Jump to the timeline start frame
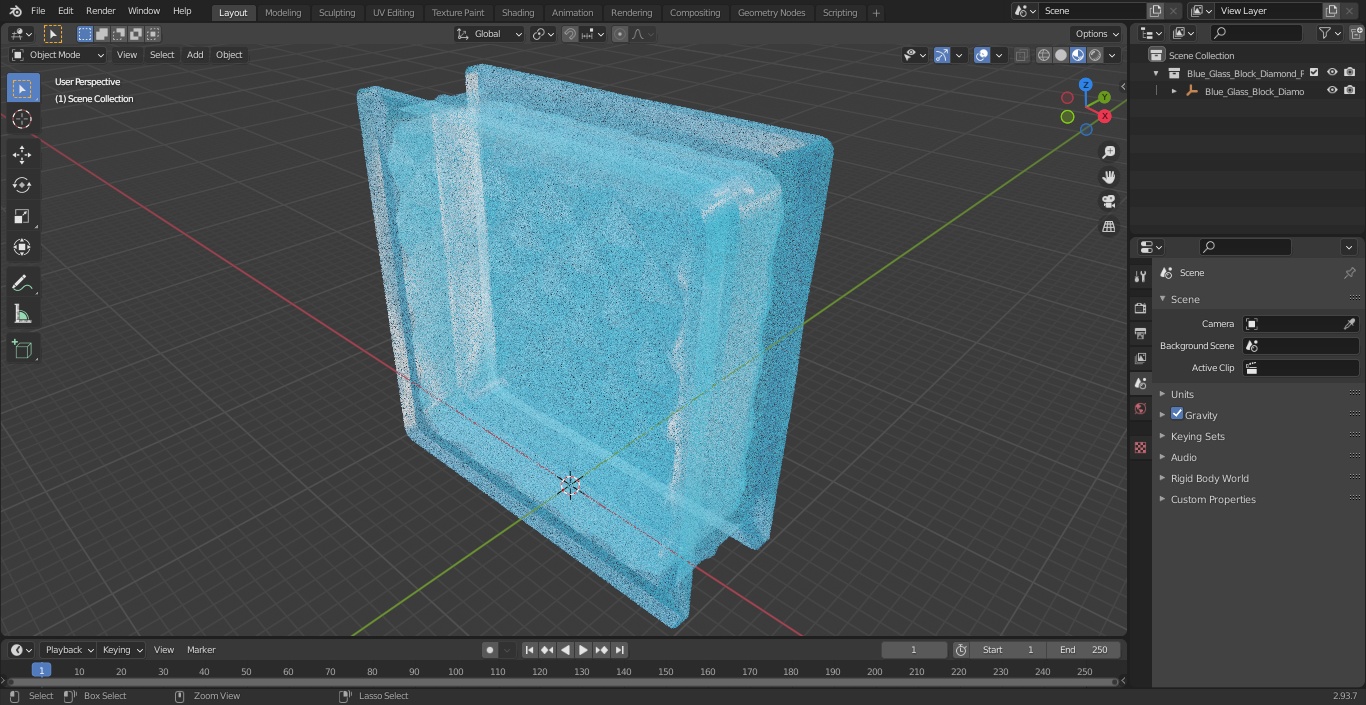The height and width of the screenshot is (705, 1366). coord(530,650)
